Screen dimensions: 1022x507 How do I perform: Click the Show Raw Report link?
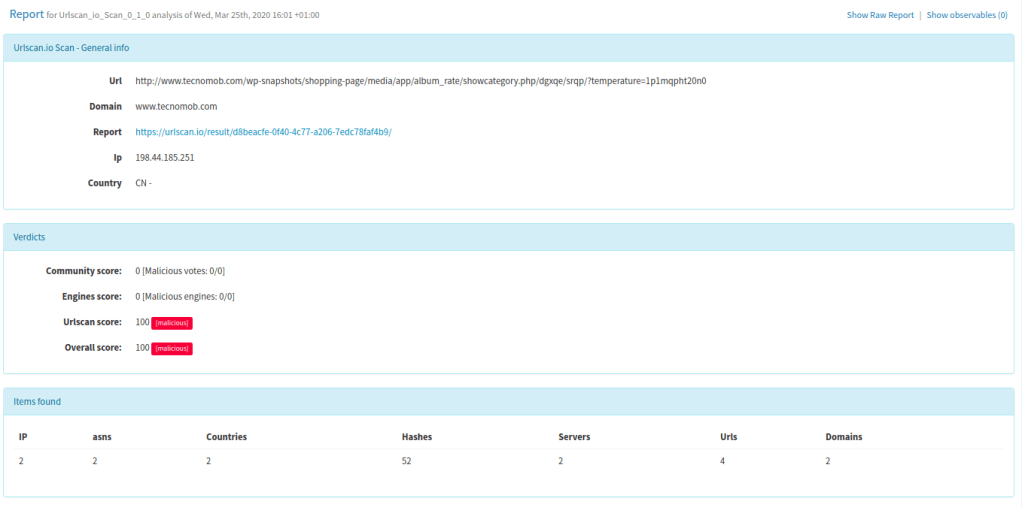coord(879,15)
